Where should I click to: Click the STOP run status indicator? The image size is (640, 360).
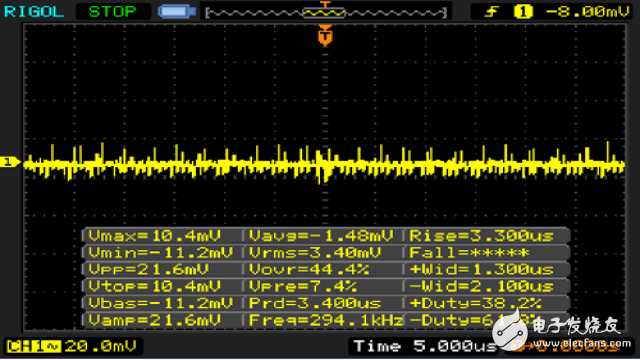[112, 11]
